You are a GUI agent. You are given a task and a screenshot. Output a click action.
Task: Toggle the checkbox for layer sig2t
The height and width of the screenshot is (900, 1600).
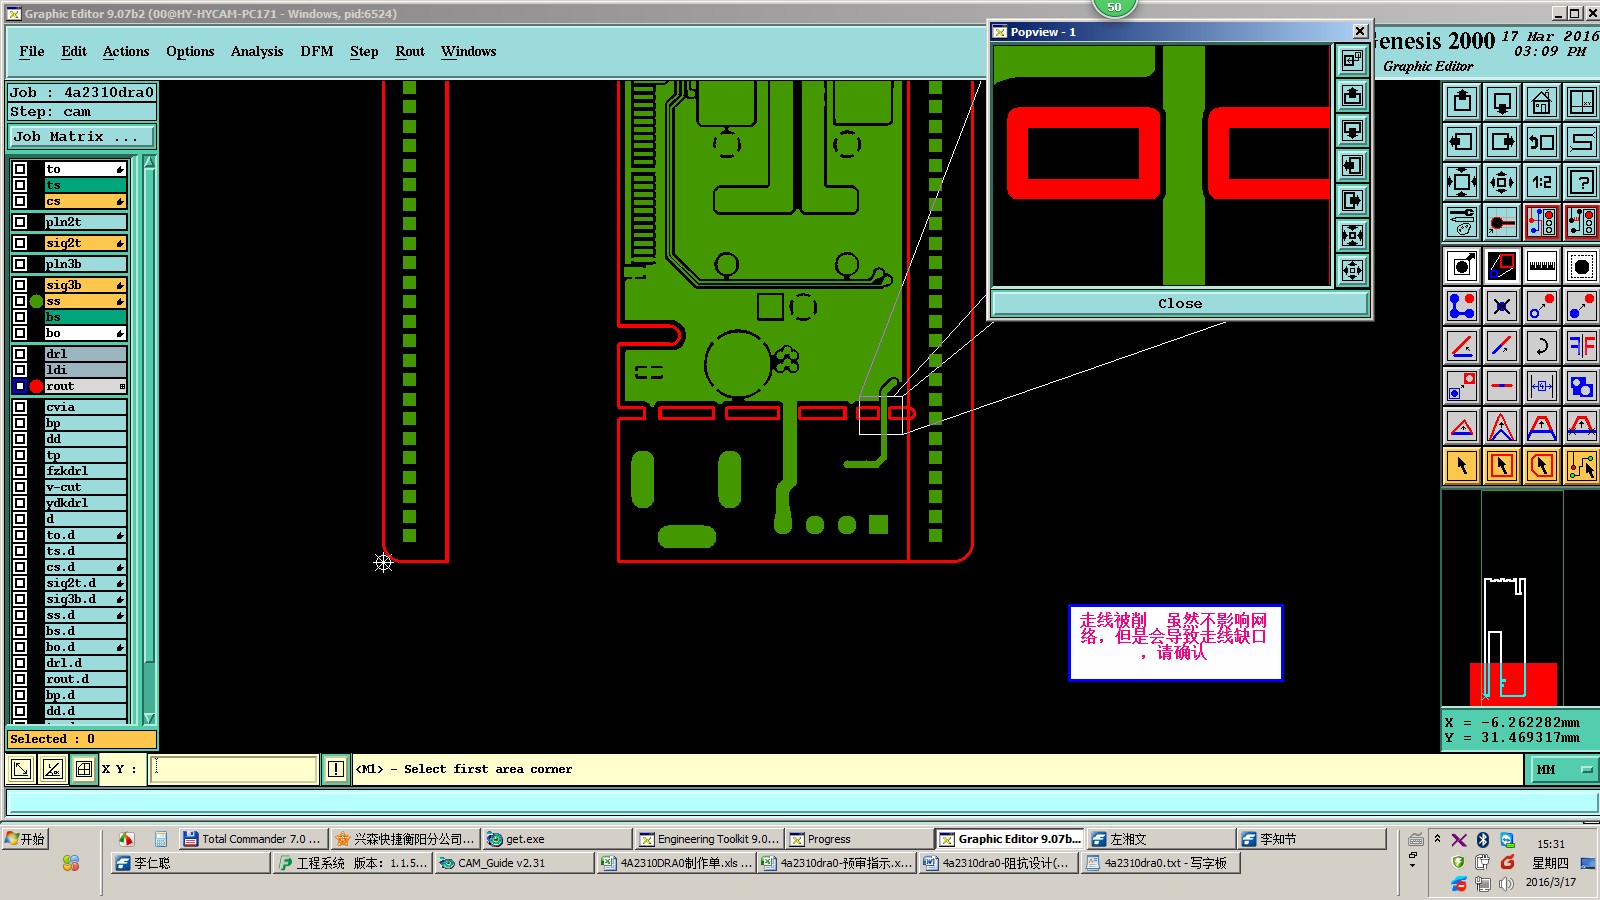[x=20, y=243]
